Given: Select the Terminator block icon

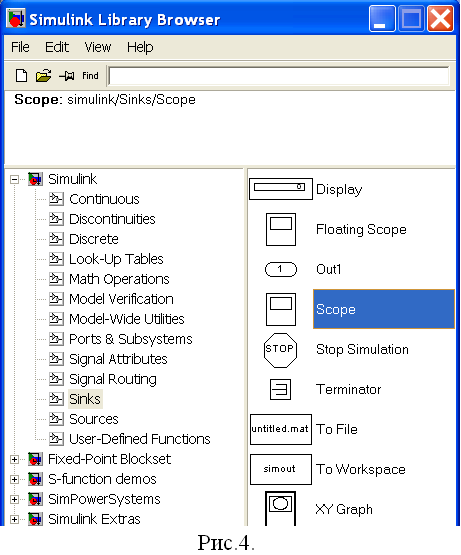Looking at the screenshot, I should 280,389.
